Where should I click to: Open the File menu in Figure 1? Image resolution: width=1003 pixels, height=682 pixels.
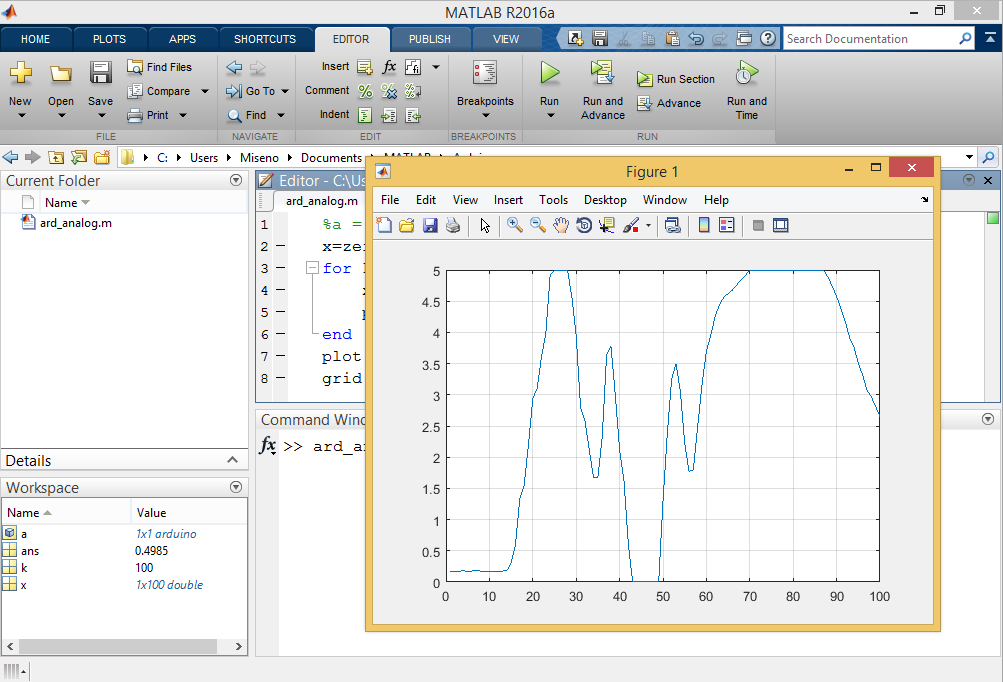tap(390, 200)
